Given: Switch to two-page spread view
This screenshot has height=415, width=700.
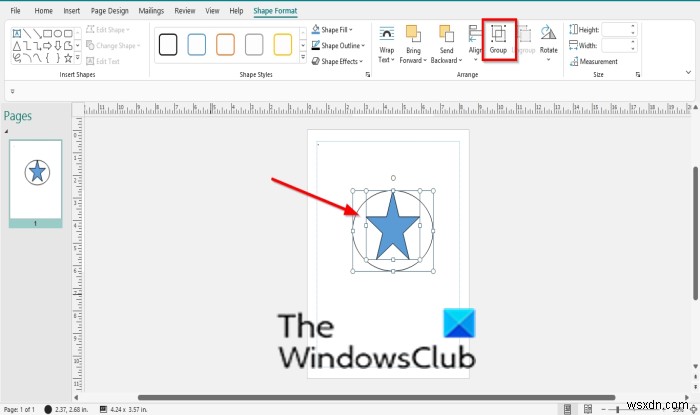Looking at the screenshot, I should pyautogui.click(x=588, y=409).
